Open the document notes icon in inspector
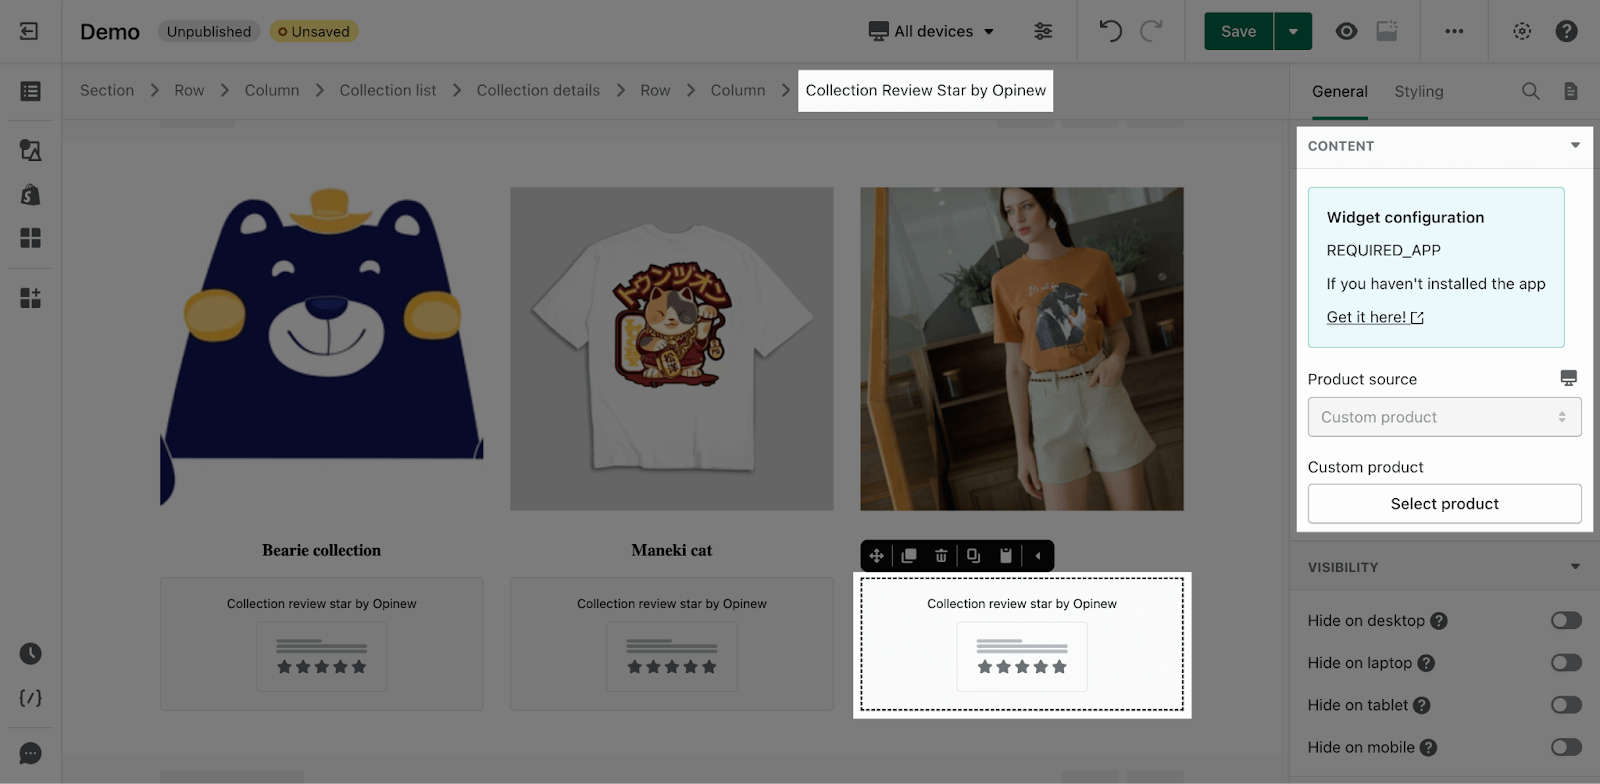The width and height of the screenshot is (1600, 784). 1571,91
